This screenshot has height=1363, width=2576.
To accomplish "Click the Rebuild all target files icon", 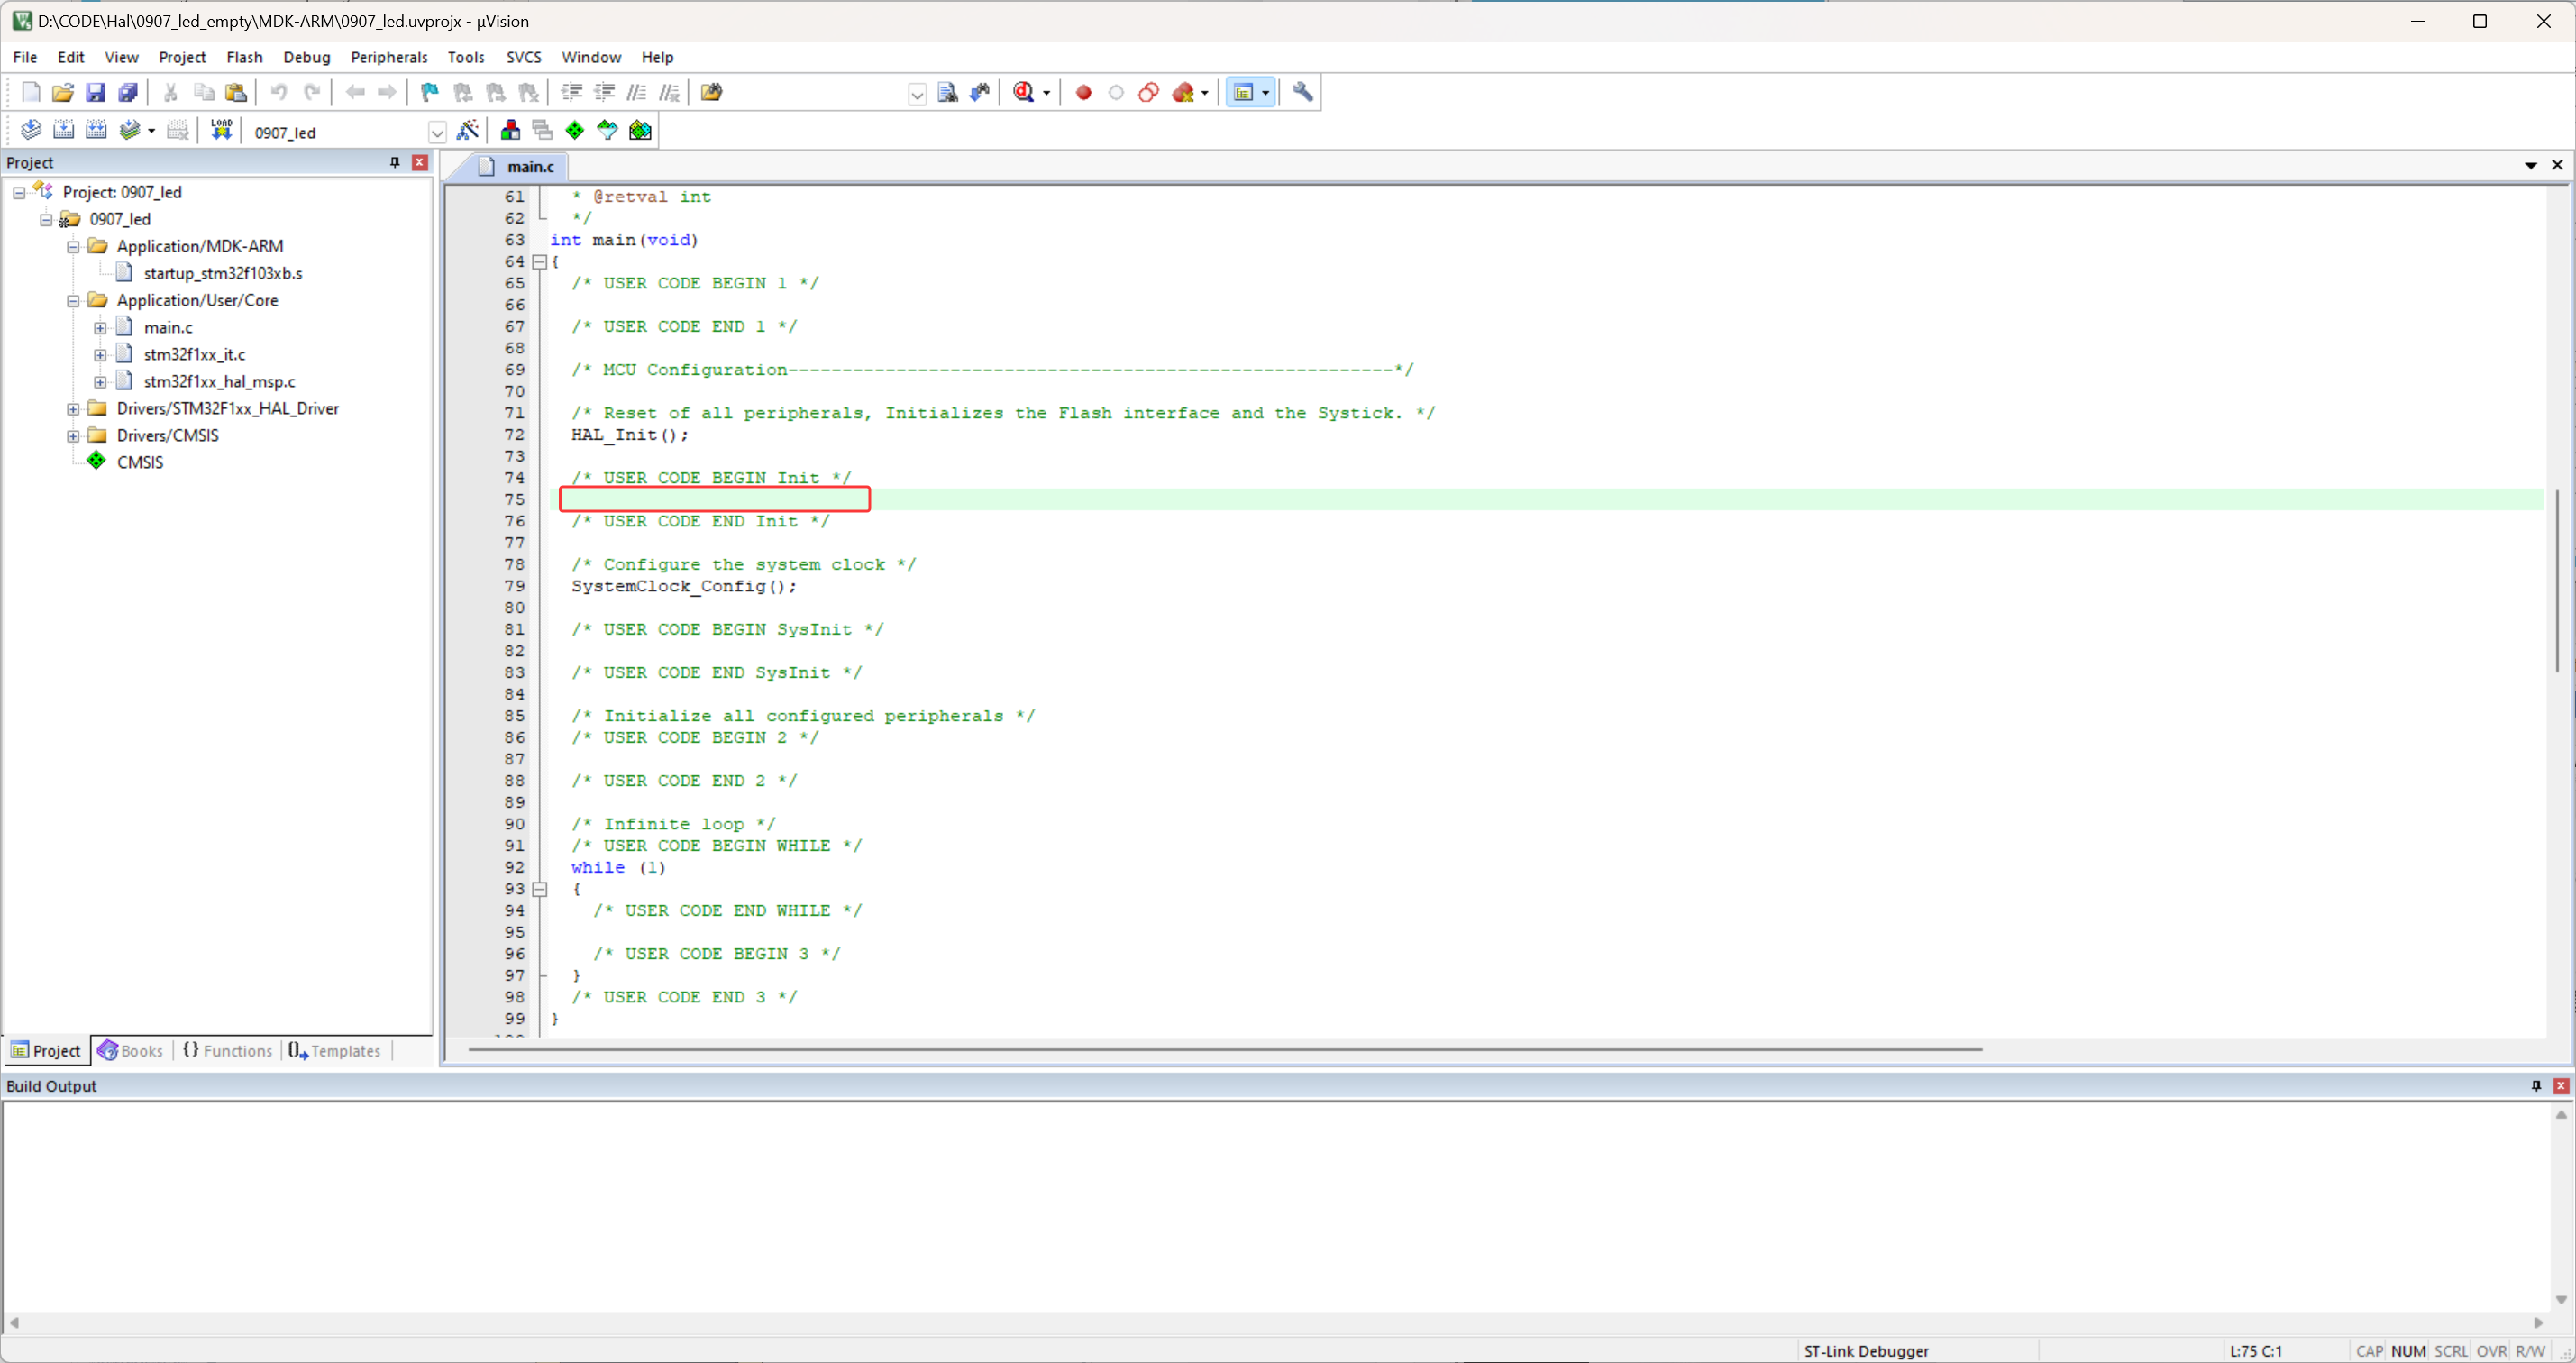I will tap(96, 130).
